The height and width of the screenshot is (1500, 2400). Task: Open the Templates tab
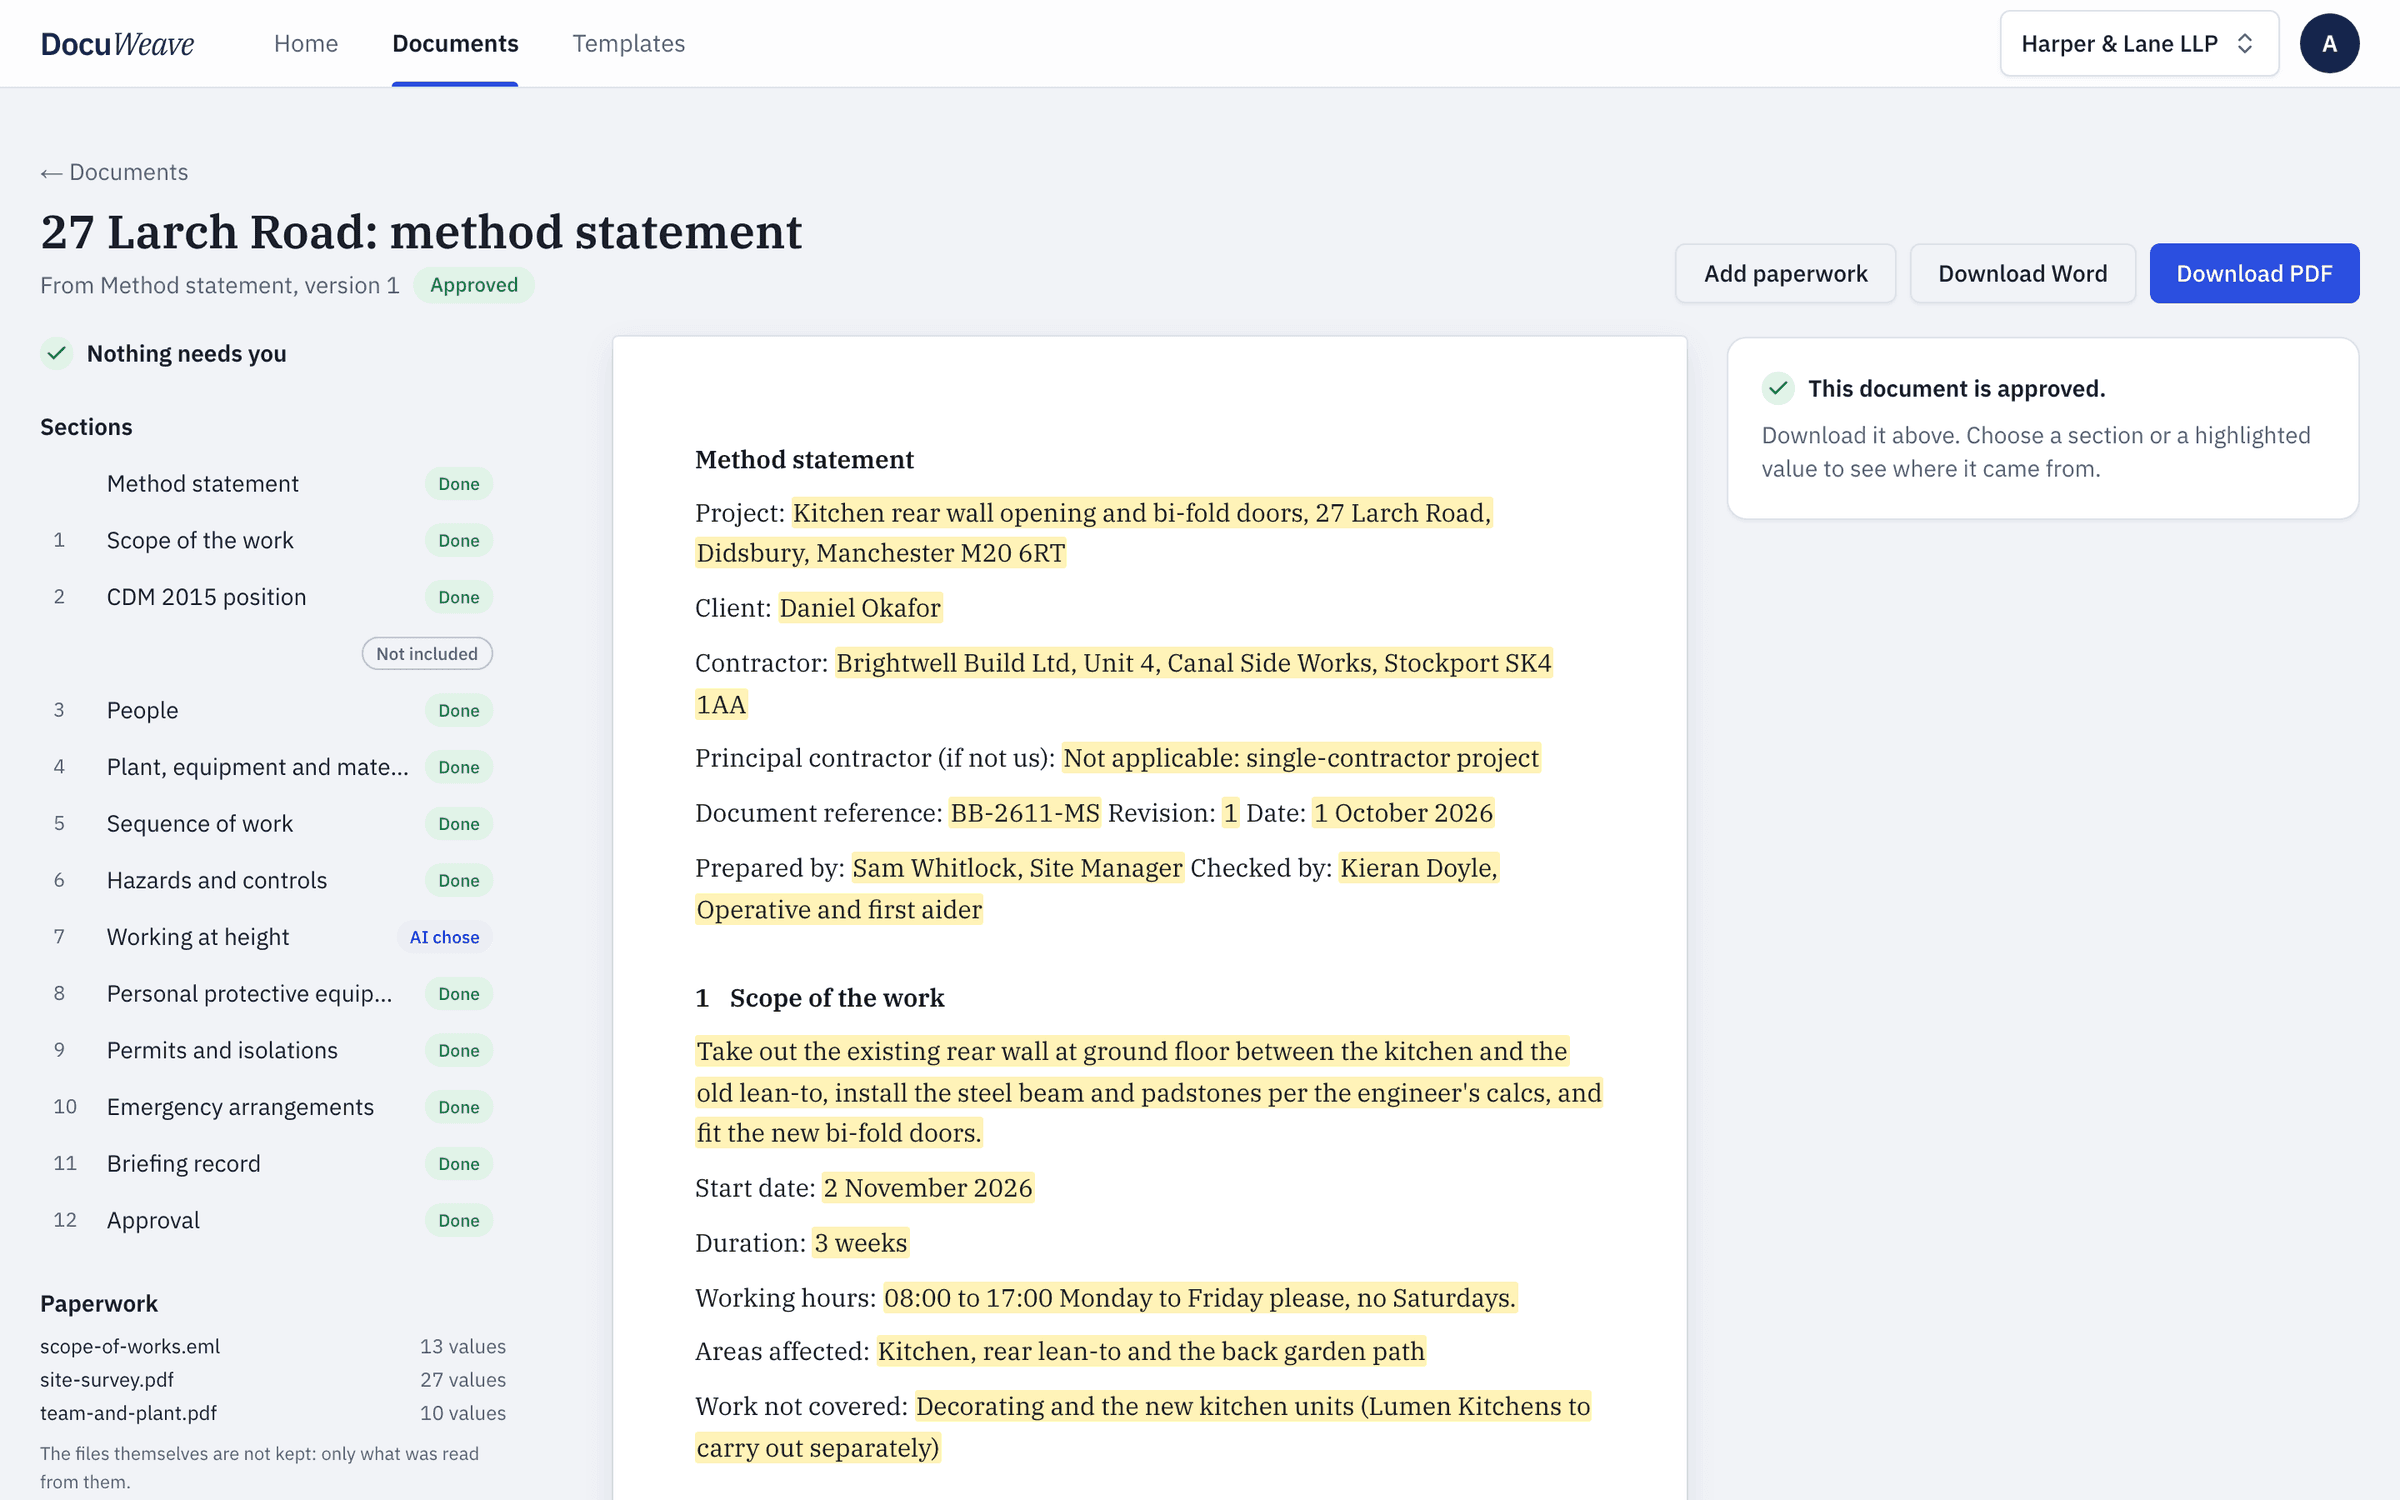628,43
